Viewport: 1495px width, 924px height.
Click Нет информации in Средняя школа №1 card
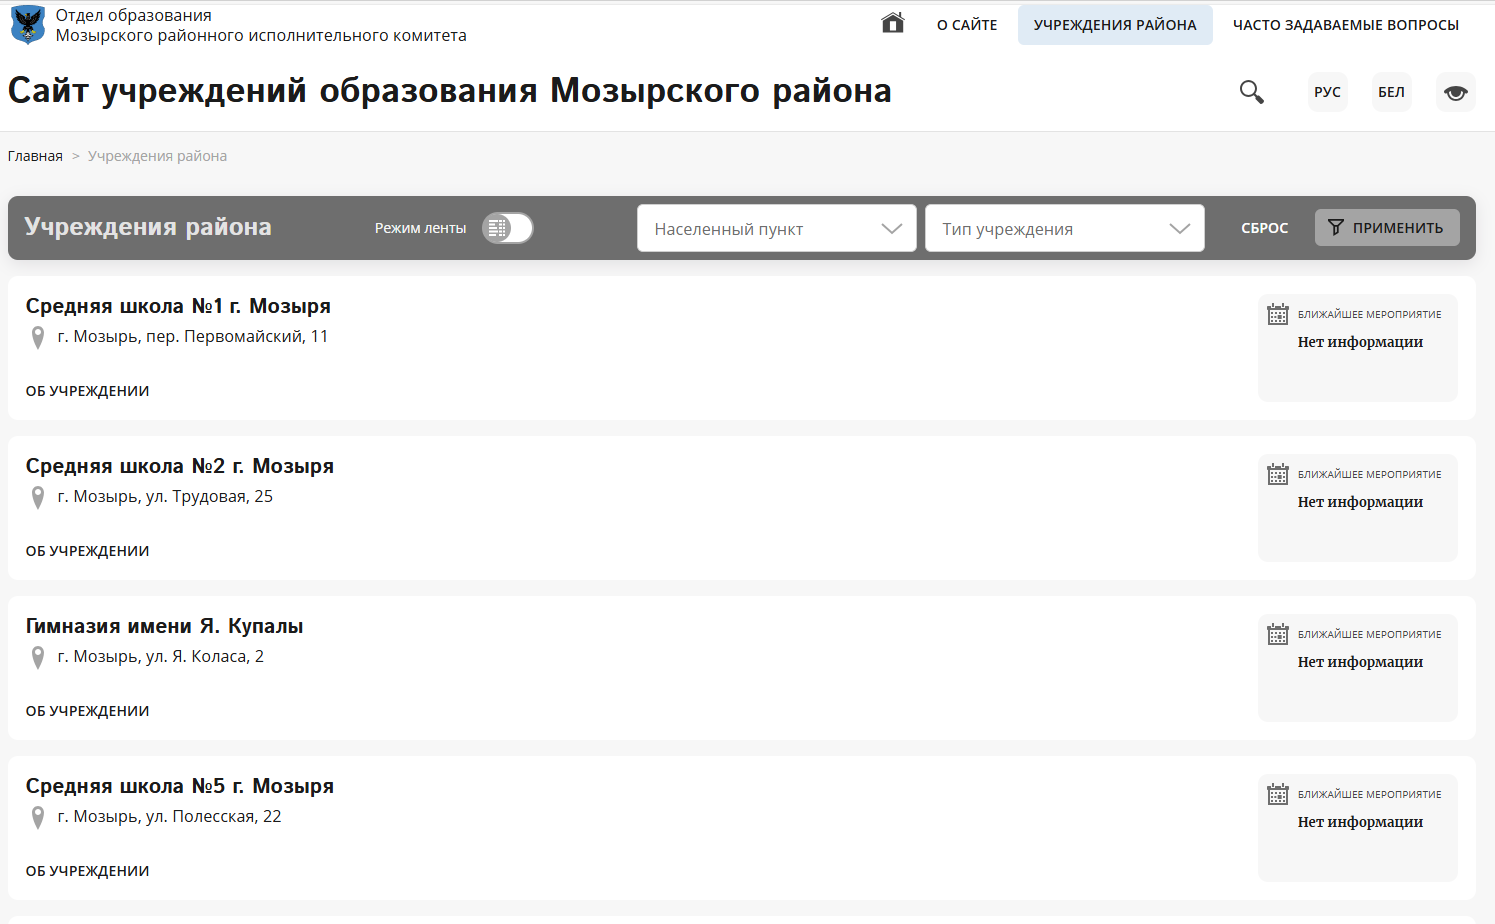pos(1360,342)
